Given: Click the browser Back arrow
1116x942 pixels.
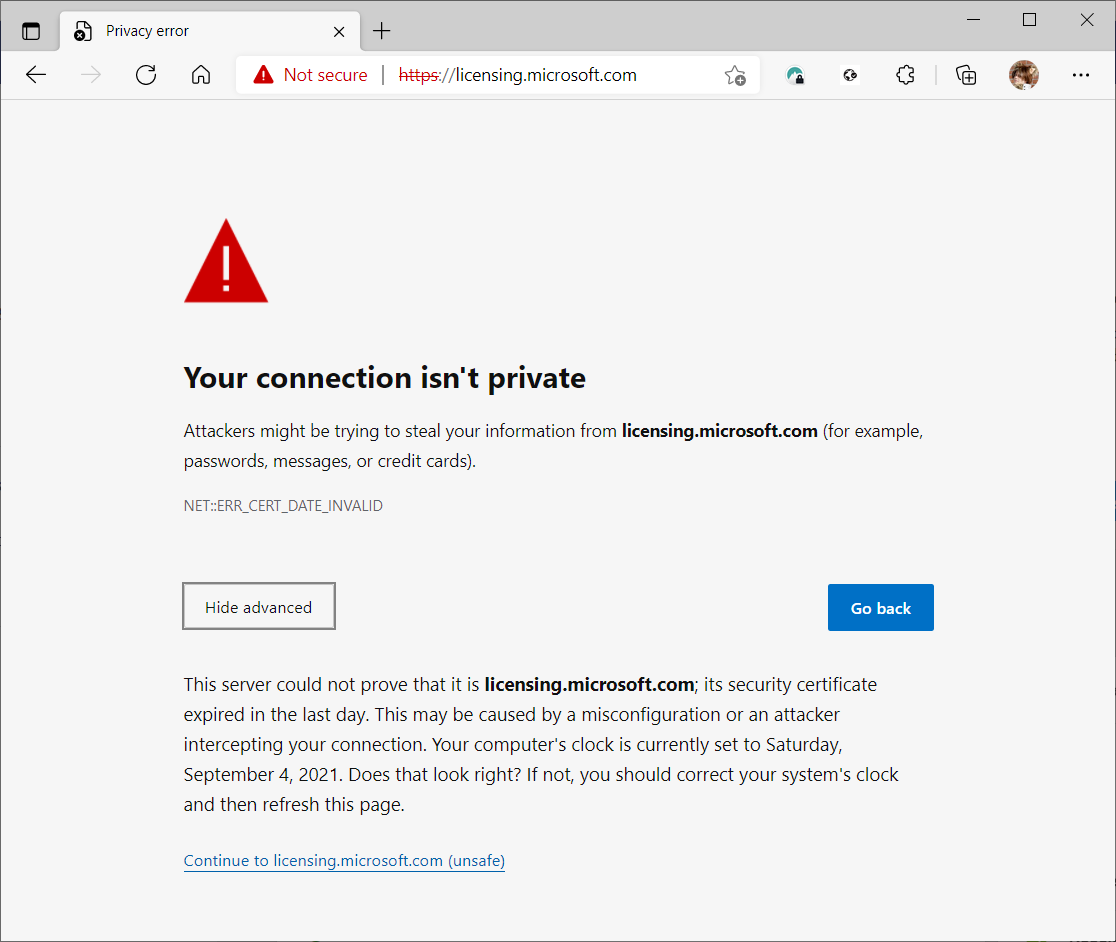Looking at the screenshot, I should 37,75.
